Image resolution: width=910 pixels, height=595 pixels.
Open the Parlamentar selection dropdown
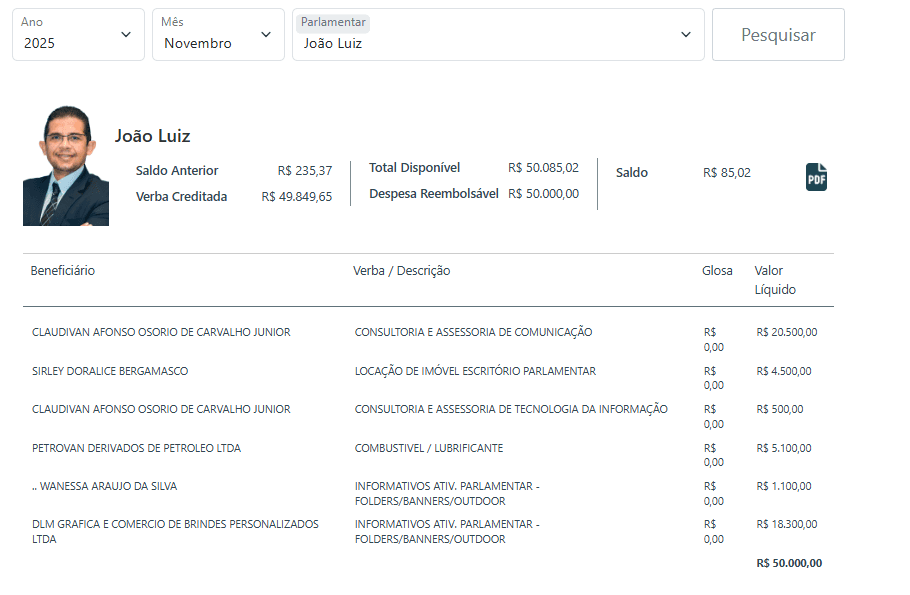pyautogui.click(x=497, y=35)
